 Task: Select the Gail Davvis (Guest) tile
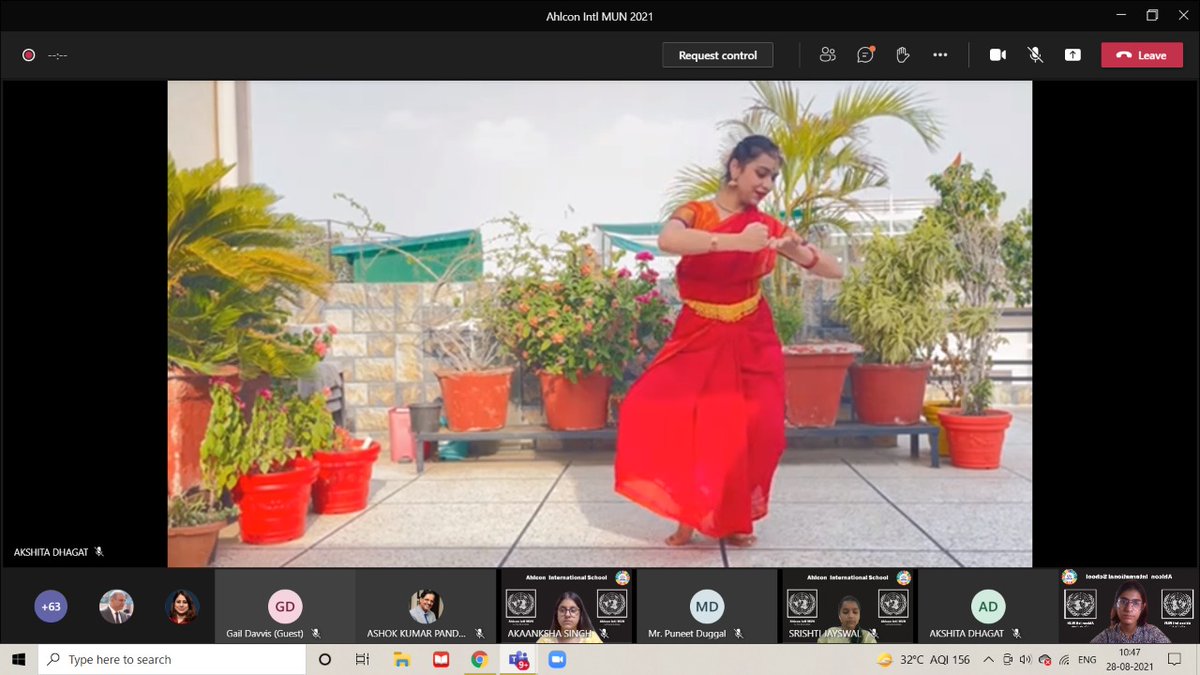click(x=284, y=606)
